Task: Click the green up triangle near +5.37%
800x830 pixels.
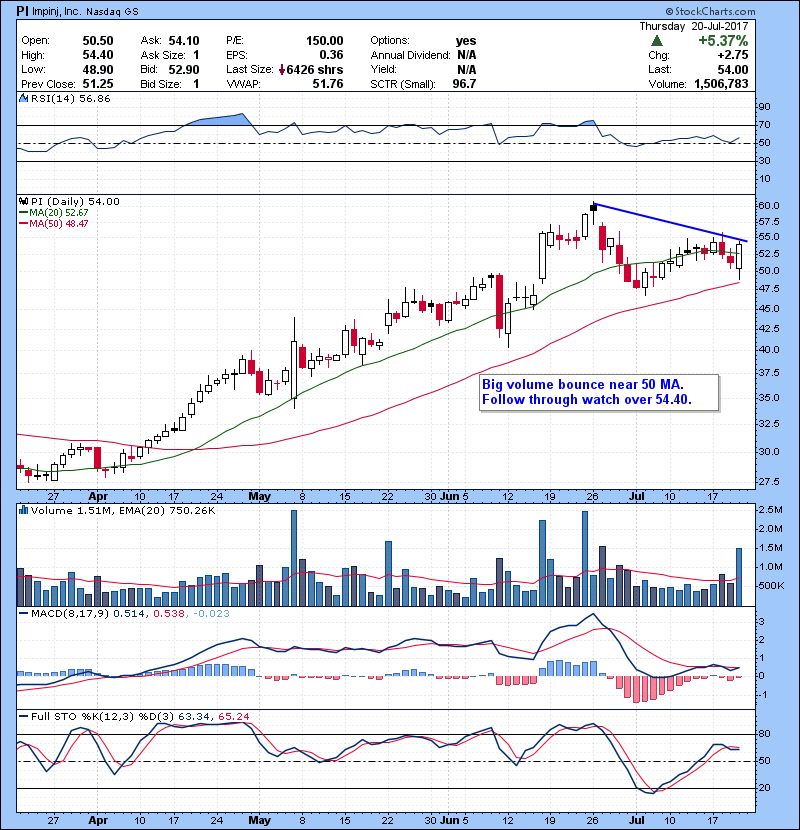Action: click(x=657, y=41)
